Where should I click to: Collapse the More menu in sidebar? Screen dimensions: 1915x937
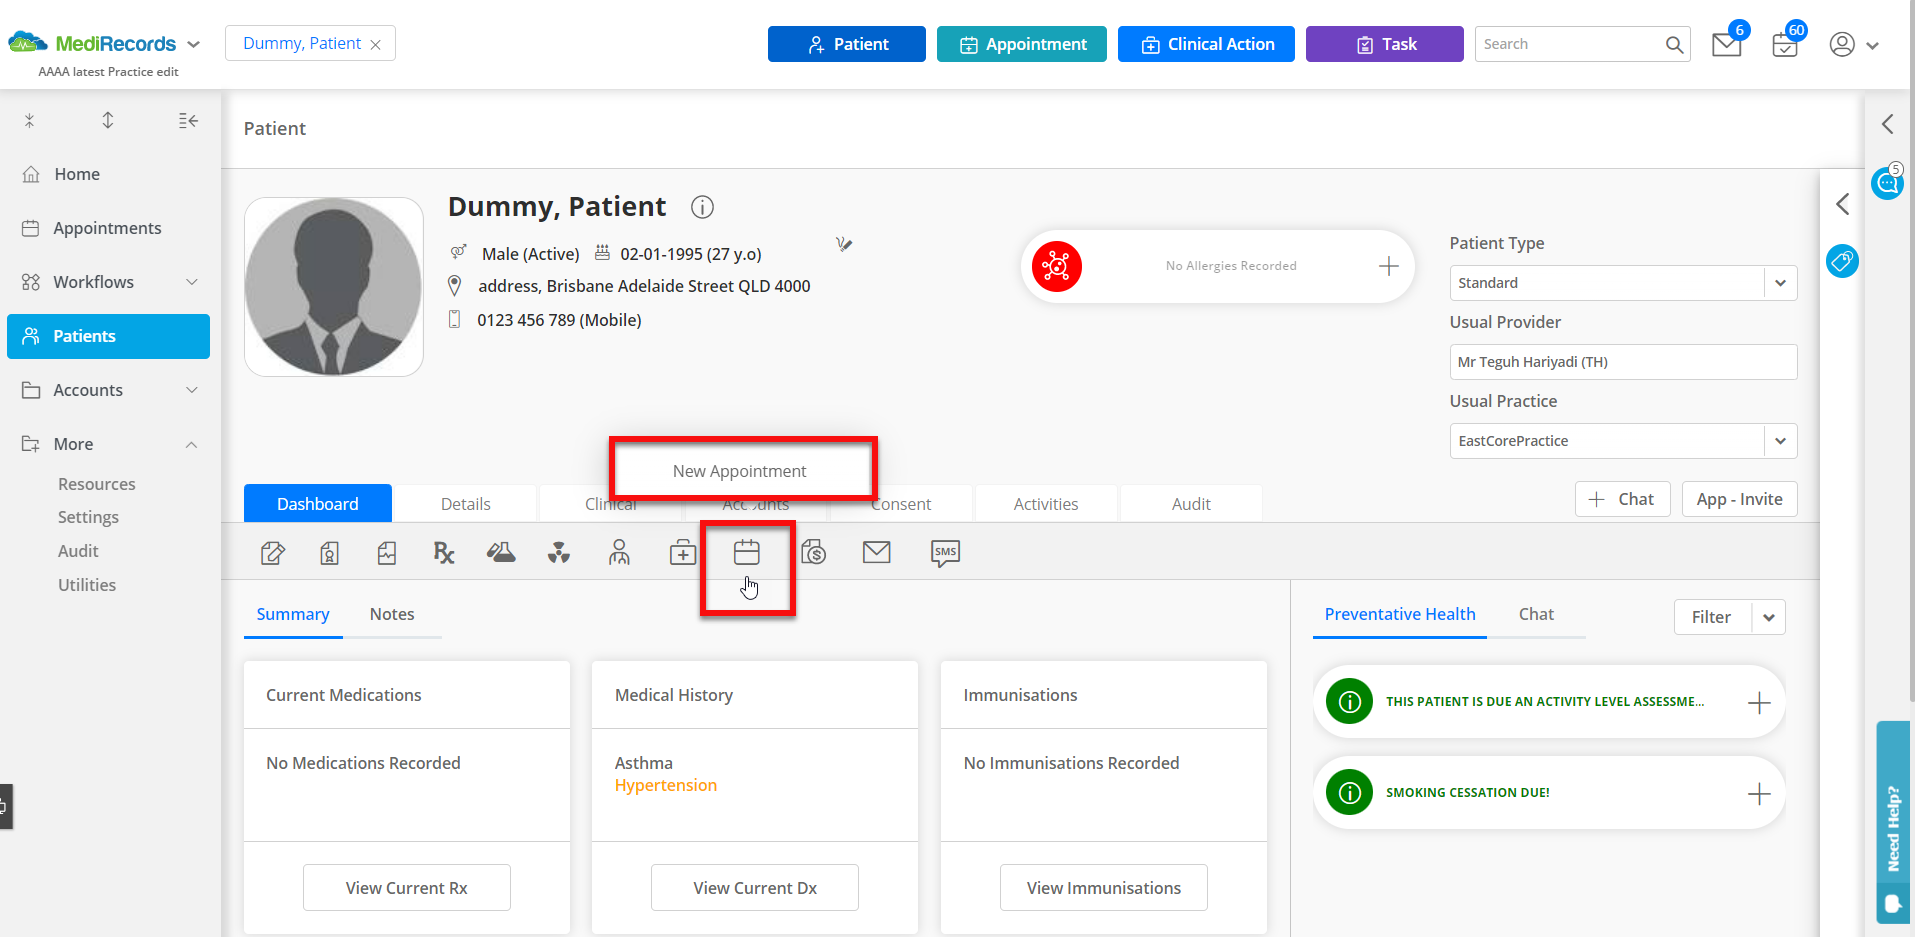(191, 444)
